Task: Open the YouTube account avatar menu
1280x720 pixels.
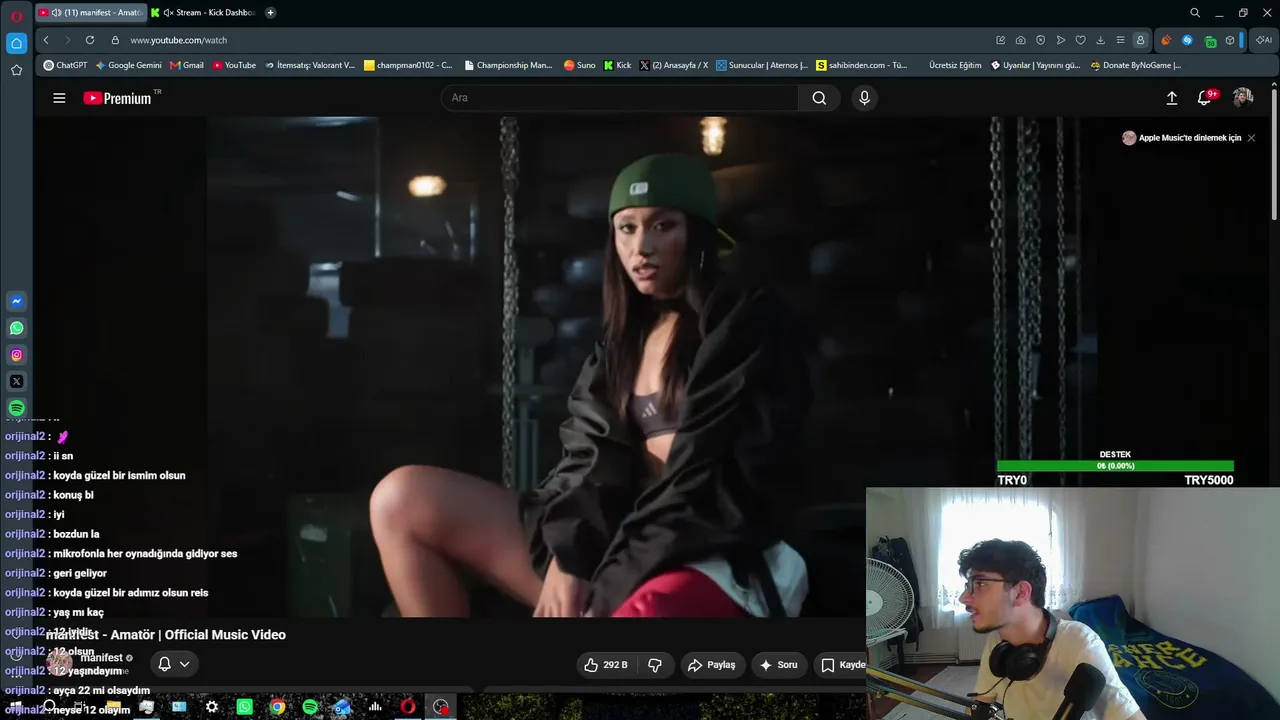Action: pos(1243,97)
